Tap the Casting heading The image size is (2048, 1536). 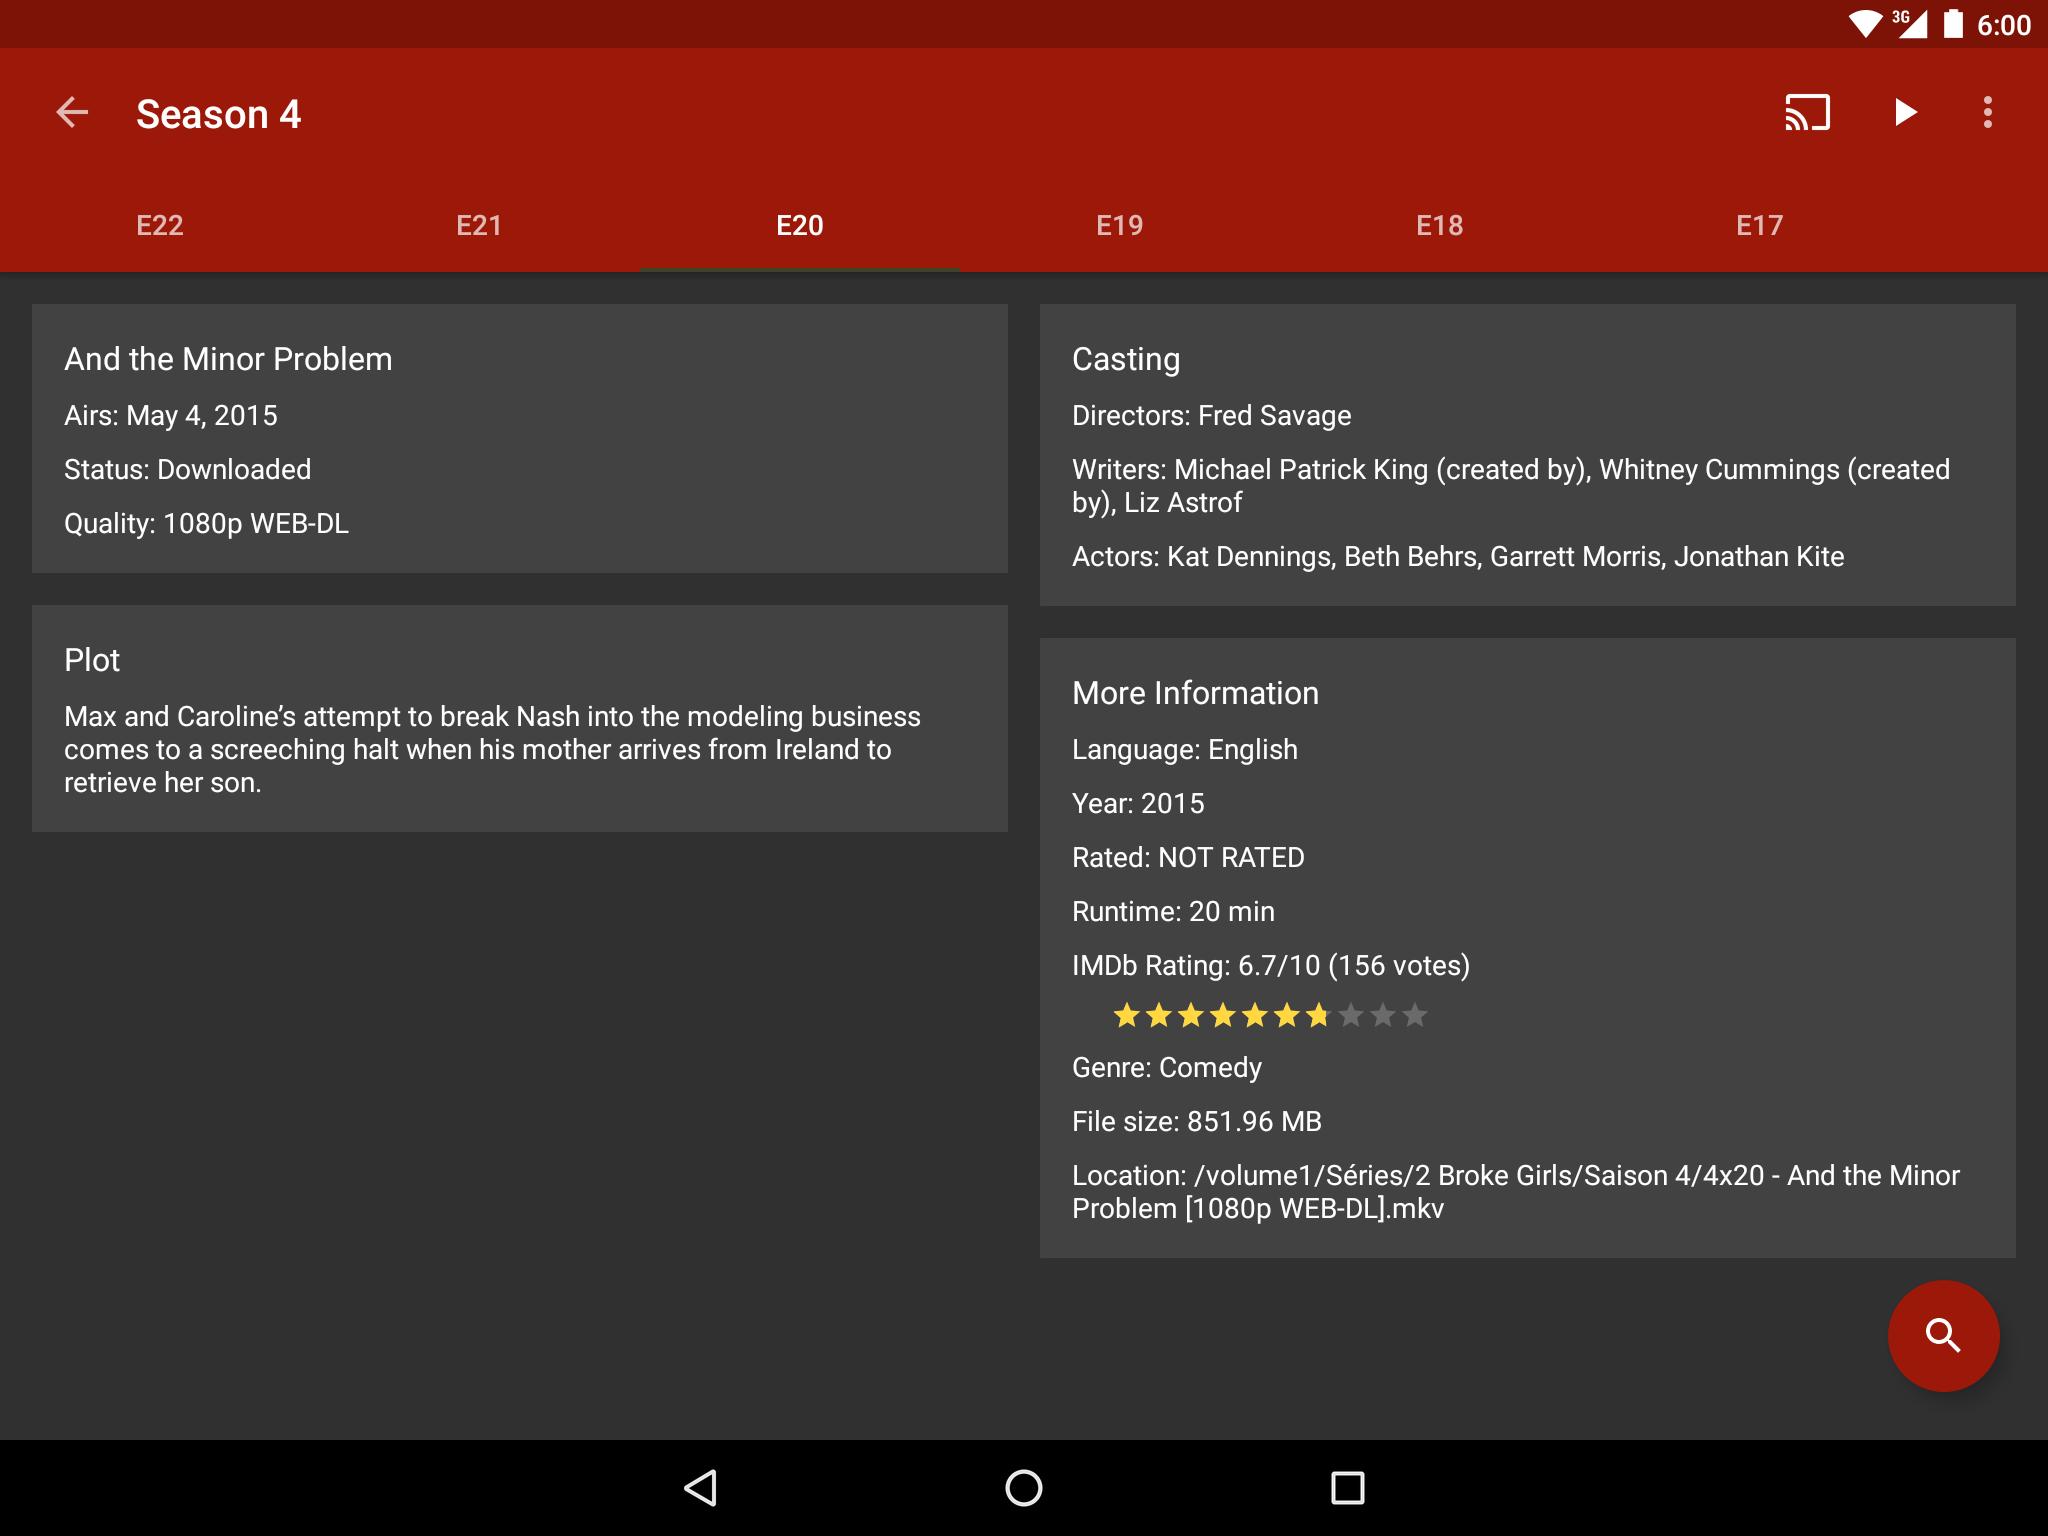click(x=1126, y=359)
